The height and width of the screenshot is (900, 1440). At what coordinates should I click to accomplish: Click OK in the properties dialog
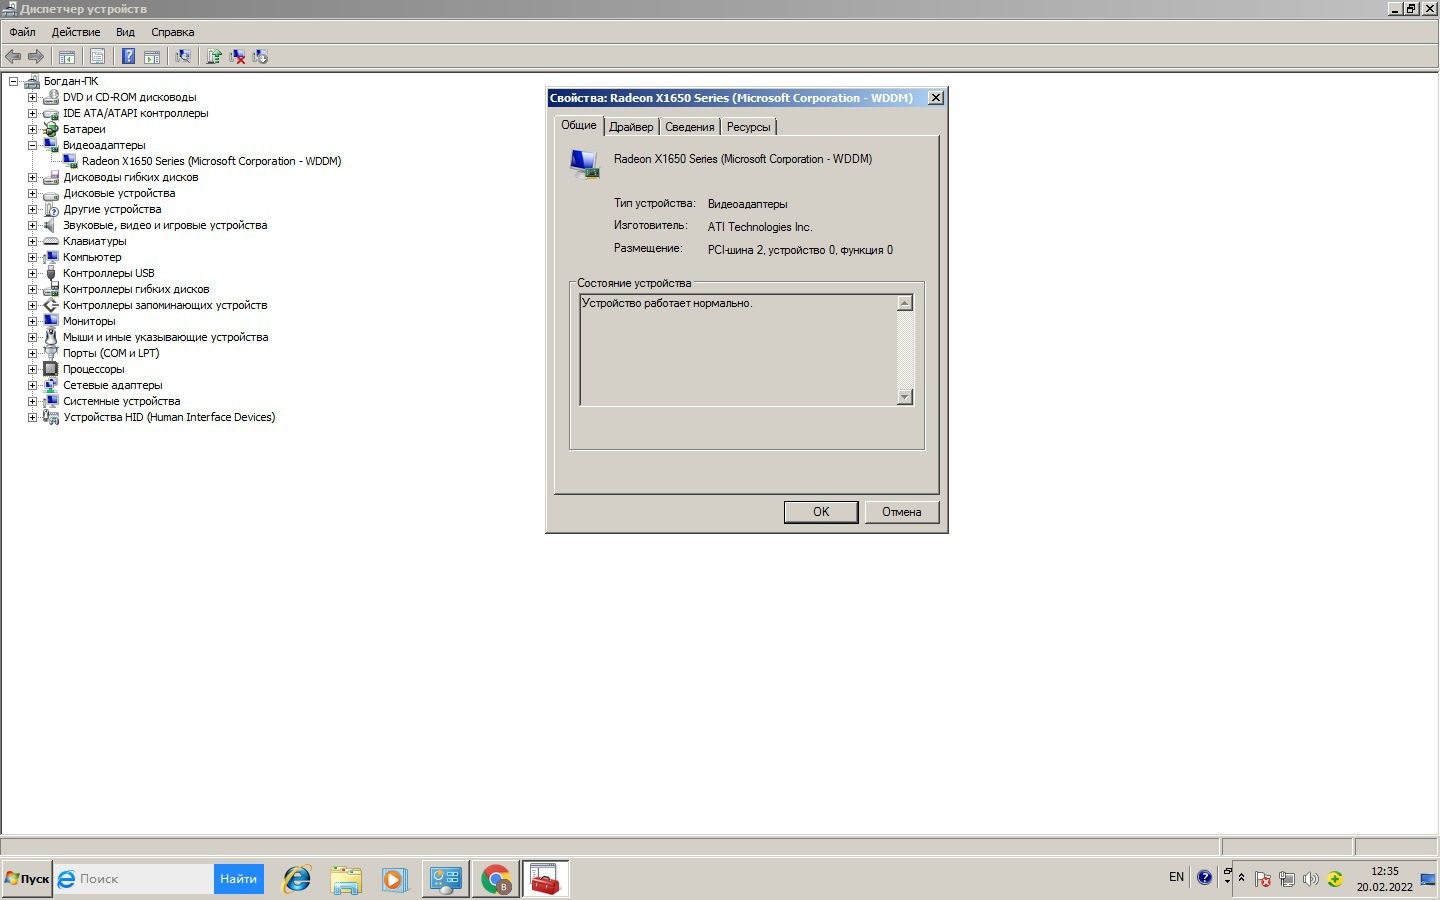tap(821, 512)
